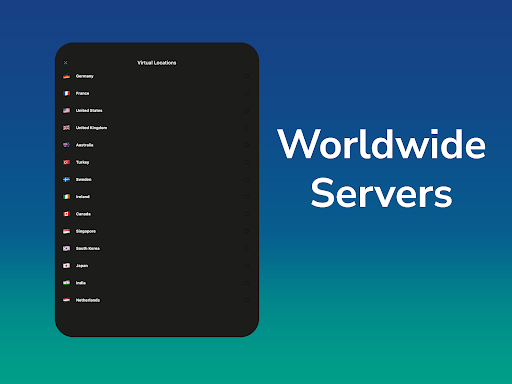Click the Worldwide Servers headline text
The width and height of the screenshot is (512, 384).
pyautogui.click(x=382, y=168)
